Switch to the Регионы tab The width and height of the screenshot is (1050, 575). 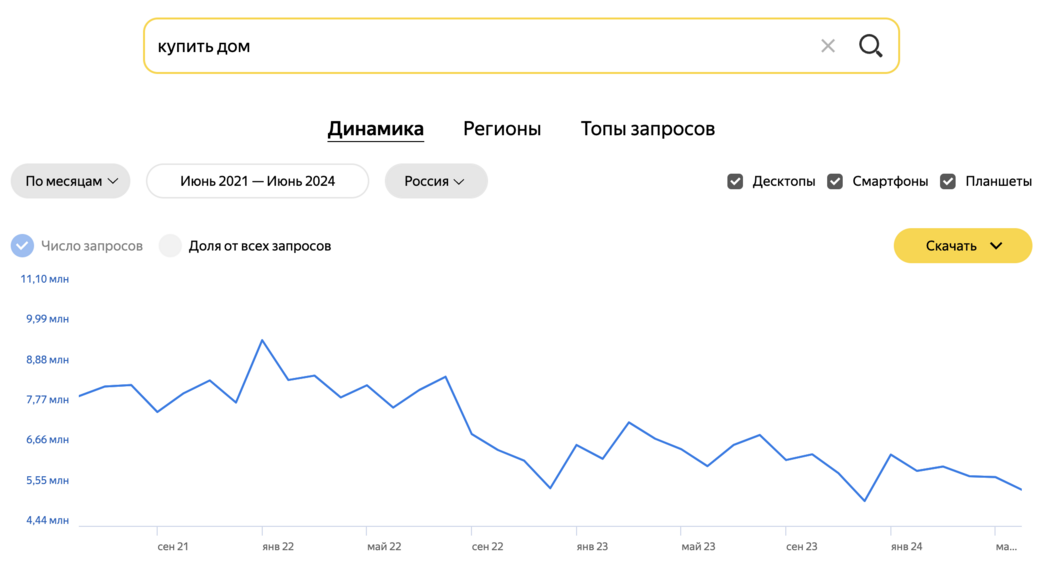(x=502, y=129)
